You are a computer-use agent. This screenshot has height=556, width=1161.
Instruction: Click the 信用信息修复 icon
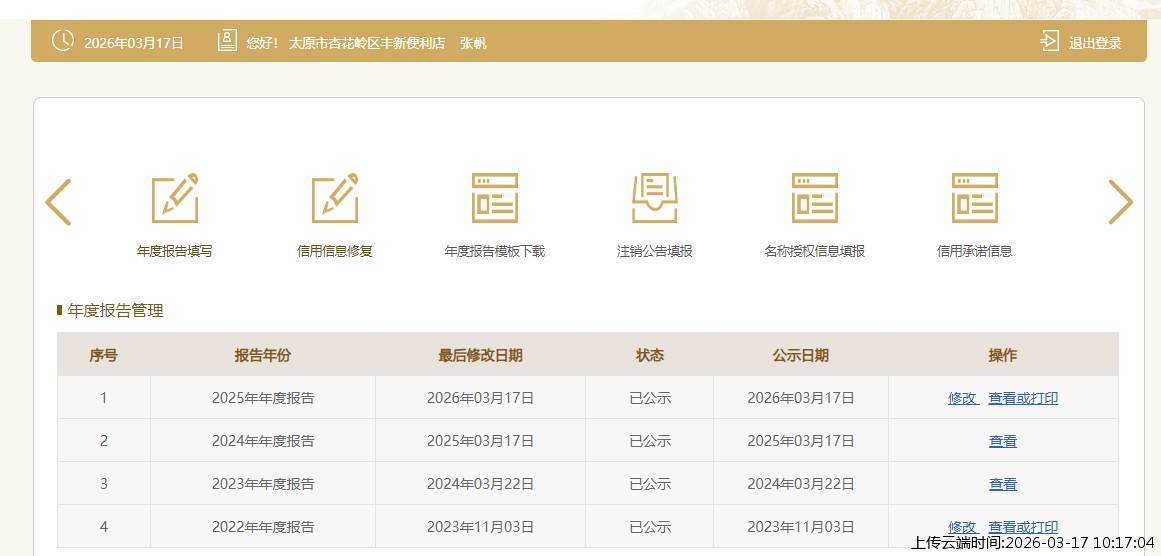click(335, 198)
